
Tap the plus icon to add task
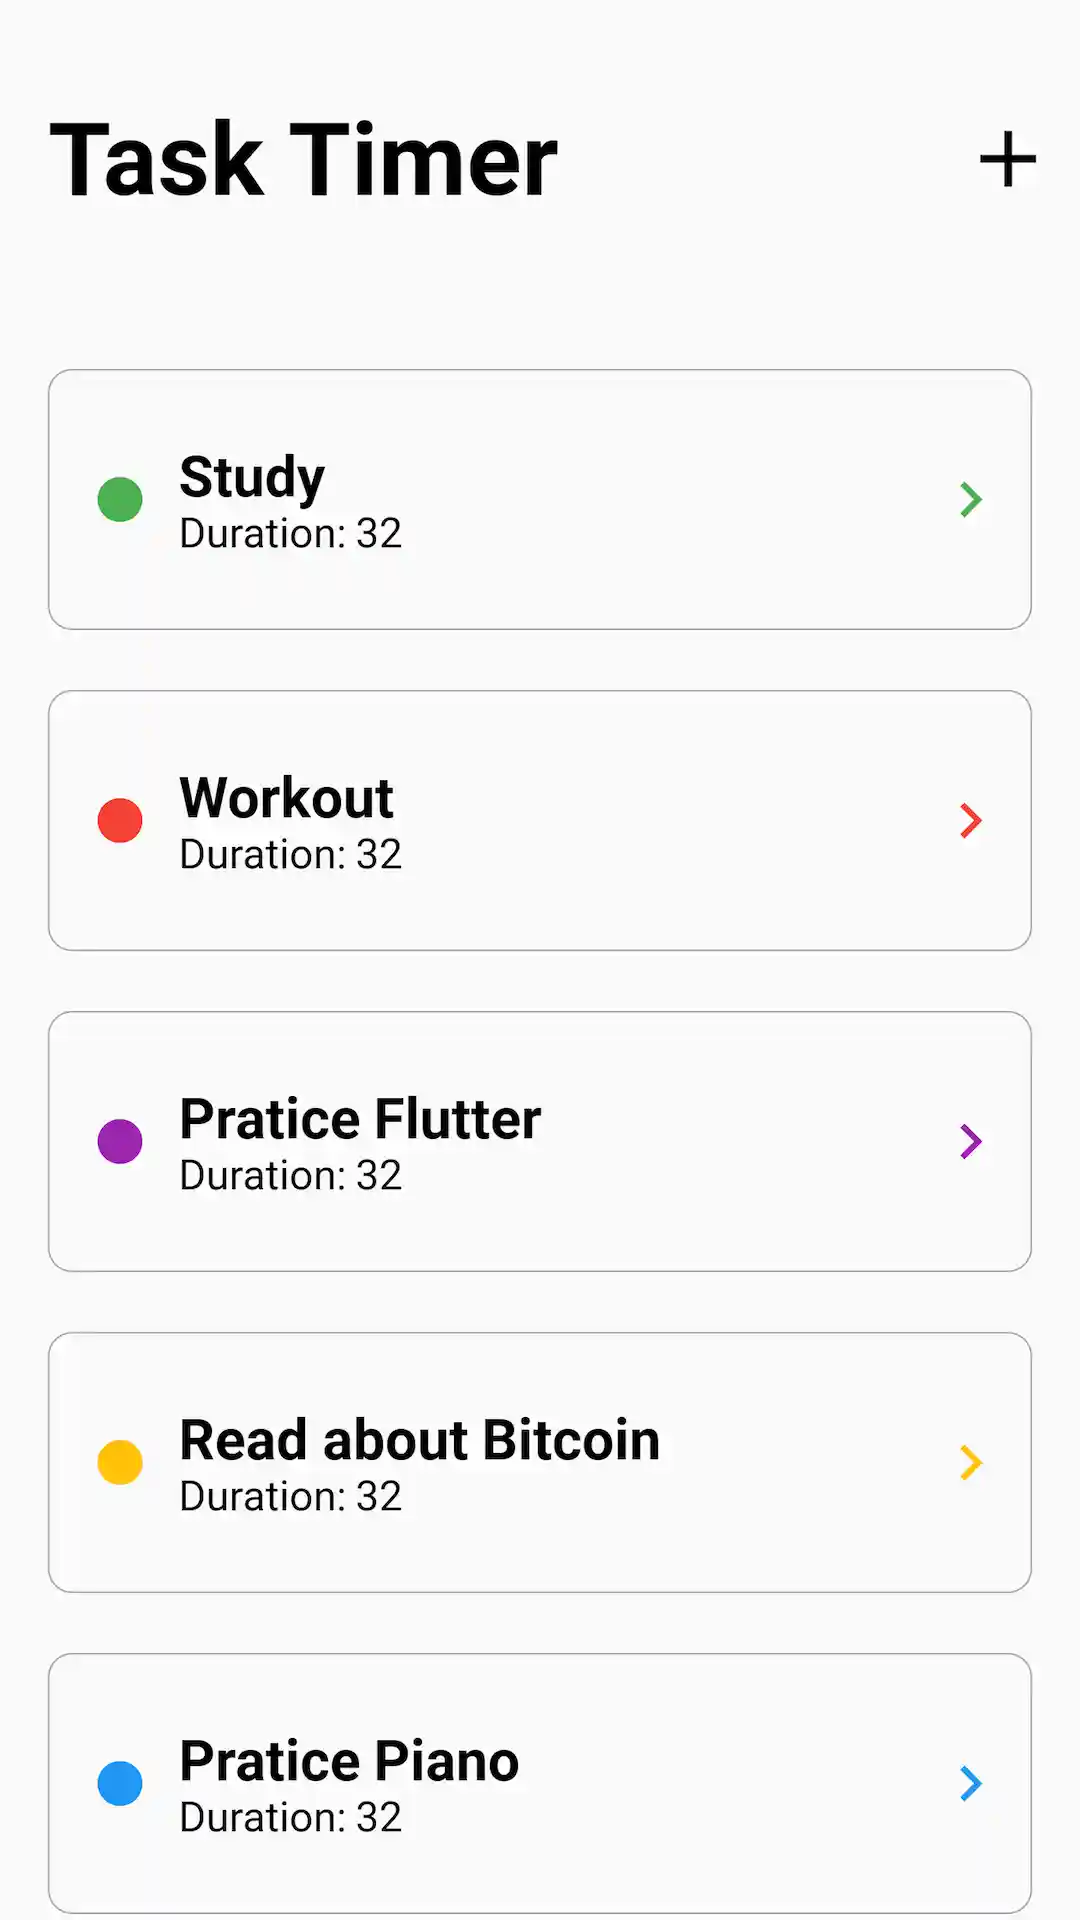[1007, 160]
